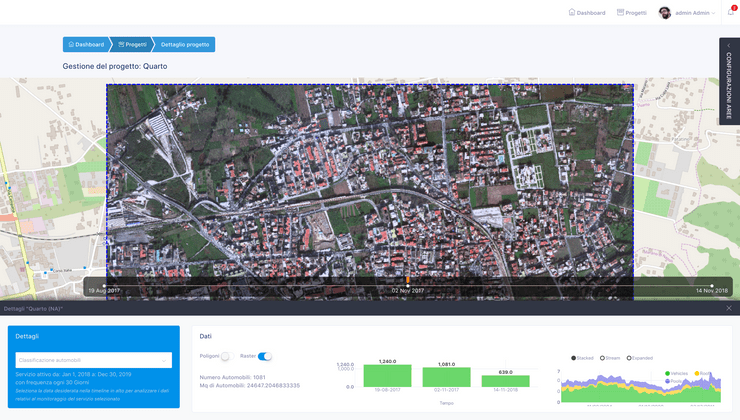Viewport: 740px width, 420px height.
Task: Go to Dashboard breadcrumb
Action: [86, 44]
